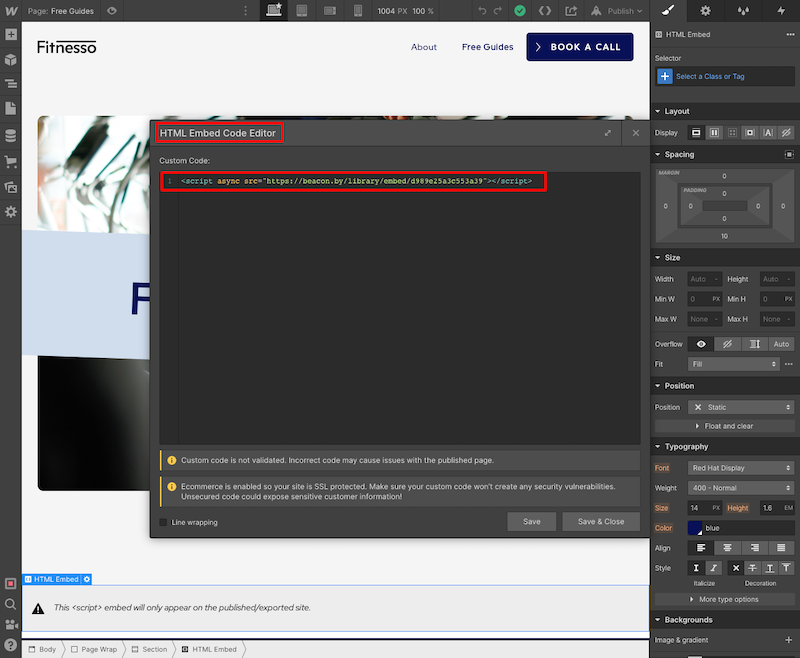The height and width of the screenshot is (658, 800).
Task: Open the CMS Collections panel
Action: [11, 136]
